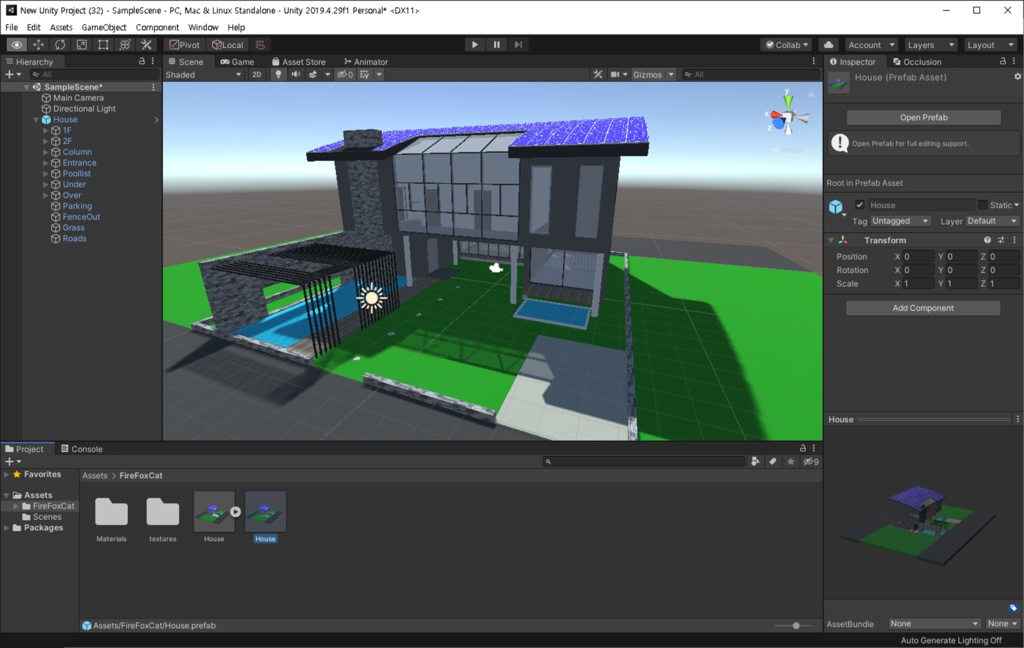This screenshot has width=1024, height=648.
Task: Select the Scale tool
Action: tap(80, 44)
